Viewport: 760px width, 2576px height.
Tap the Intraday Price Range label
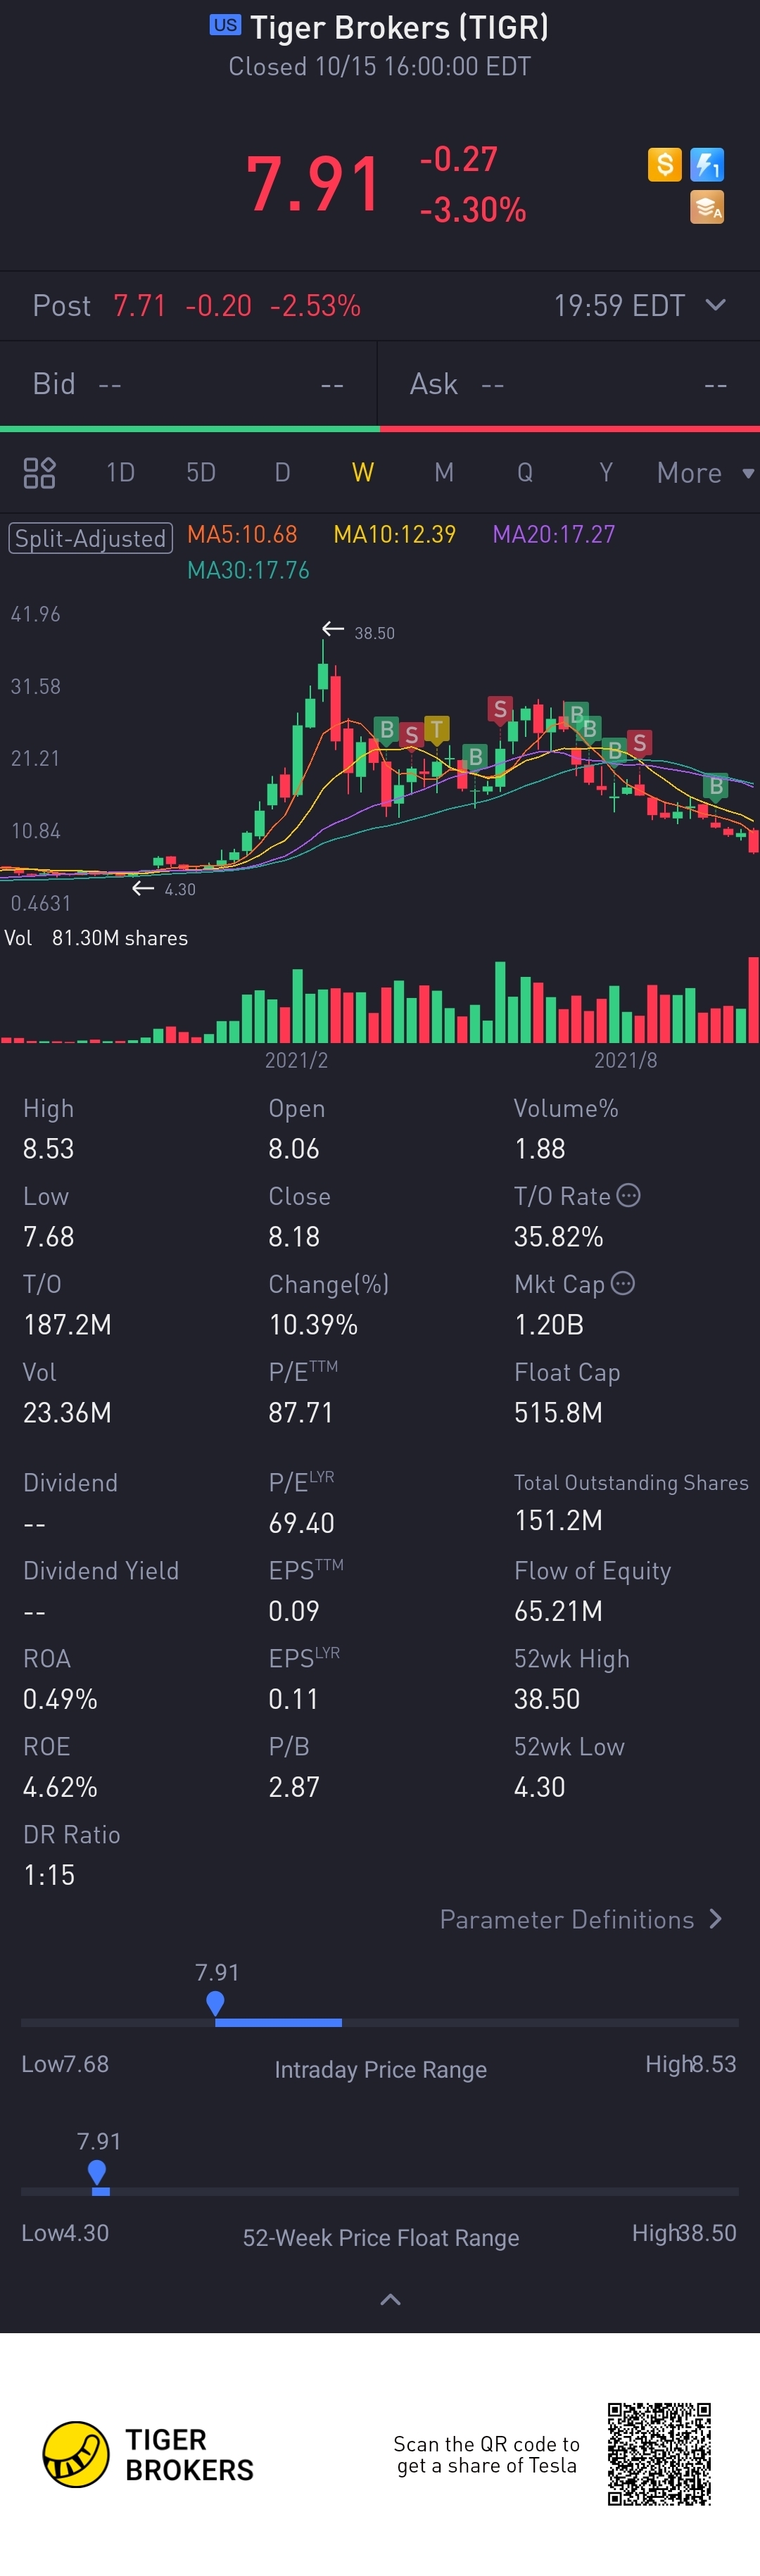click(381, 2069)
